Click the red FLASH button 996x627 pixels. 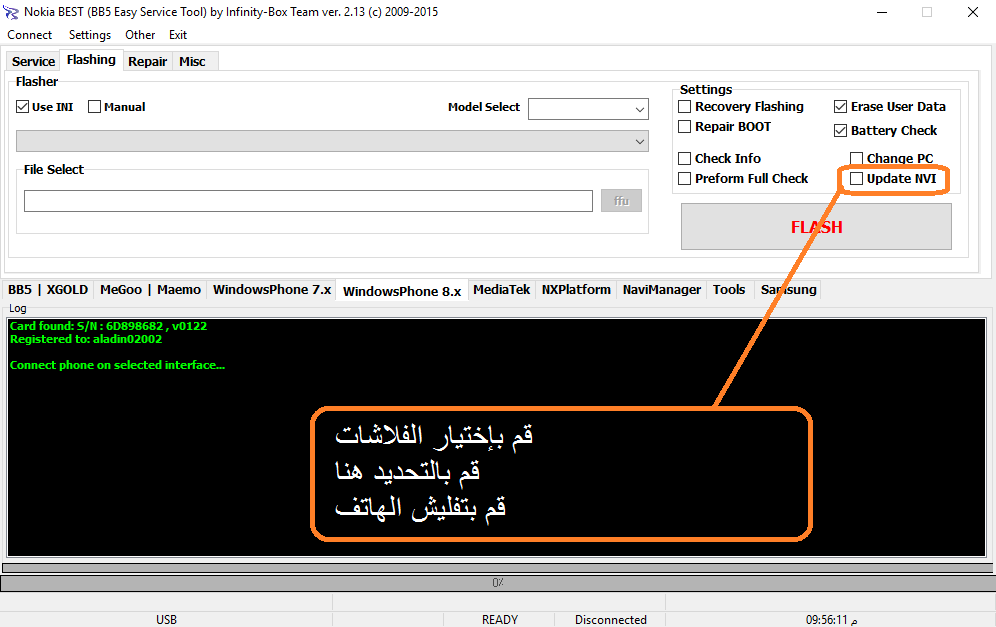click(x=816, y=227)
